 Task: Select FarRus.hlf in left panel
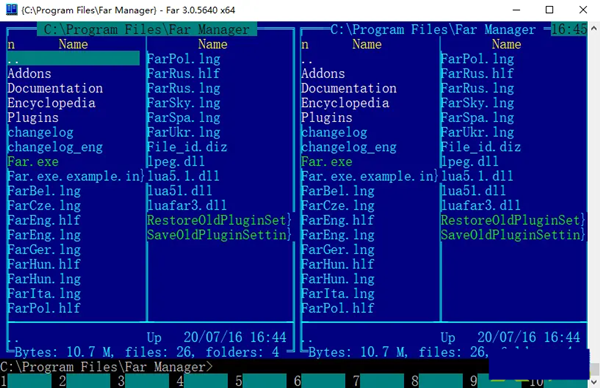[x=184, y=73]
